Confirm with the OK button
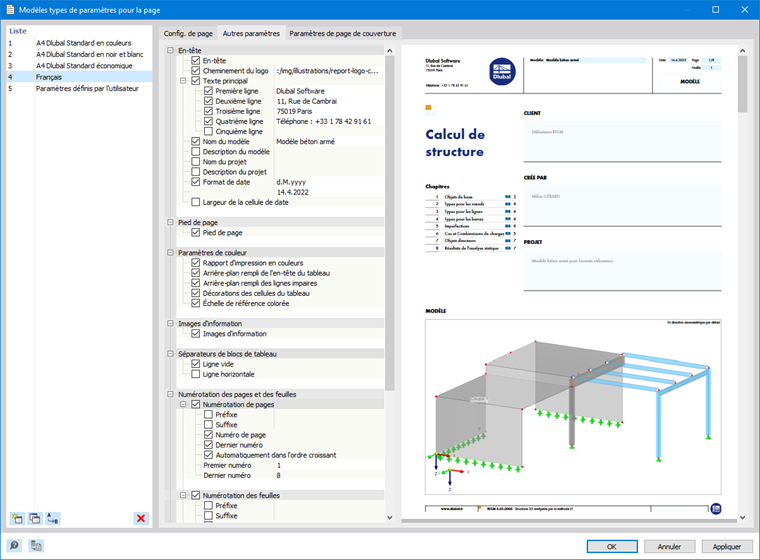Screen dimensions: 760x560 coord(612,546)
